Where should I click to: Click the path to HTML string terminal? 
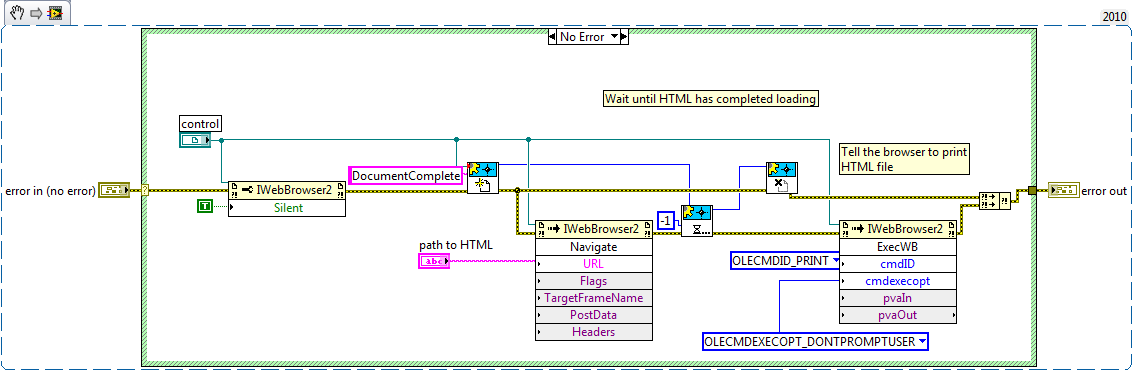pyautogui.click(x=434, y=262)
